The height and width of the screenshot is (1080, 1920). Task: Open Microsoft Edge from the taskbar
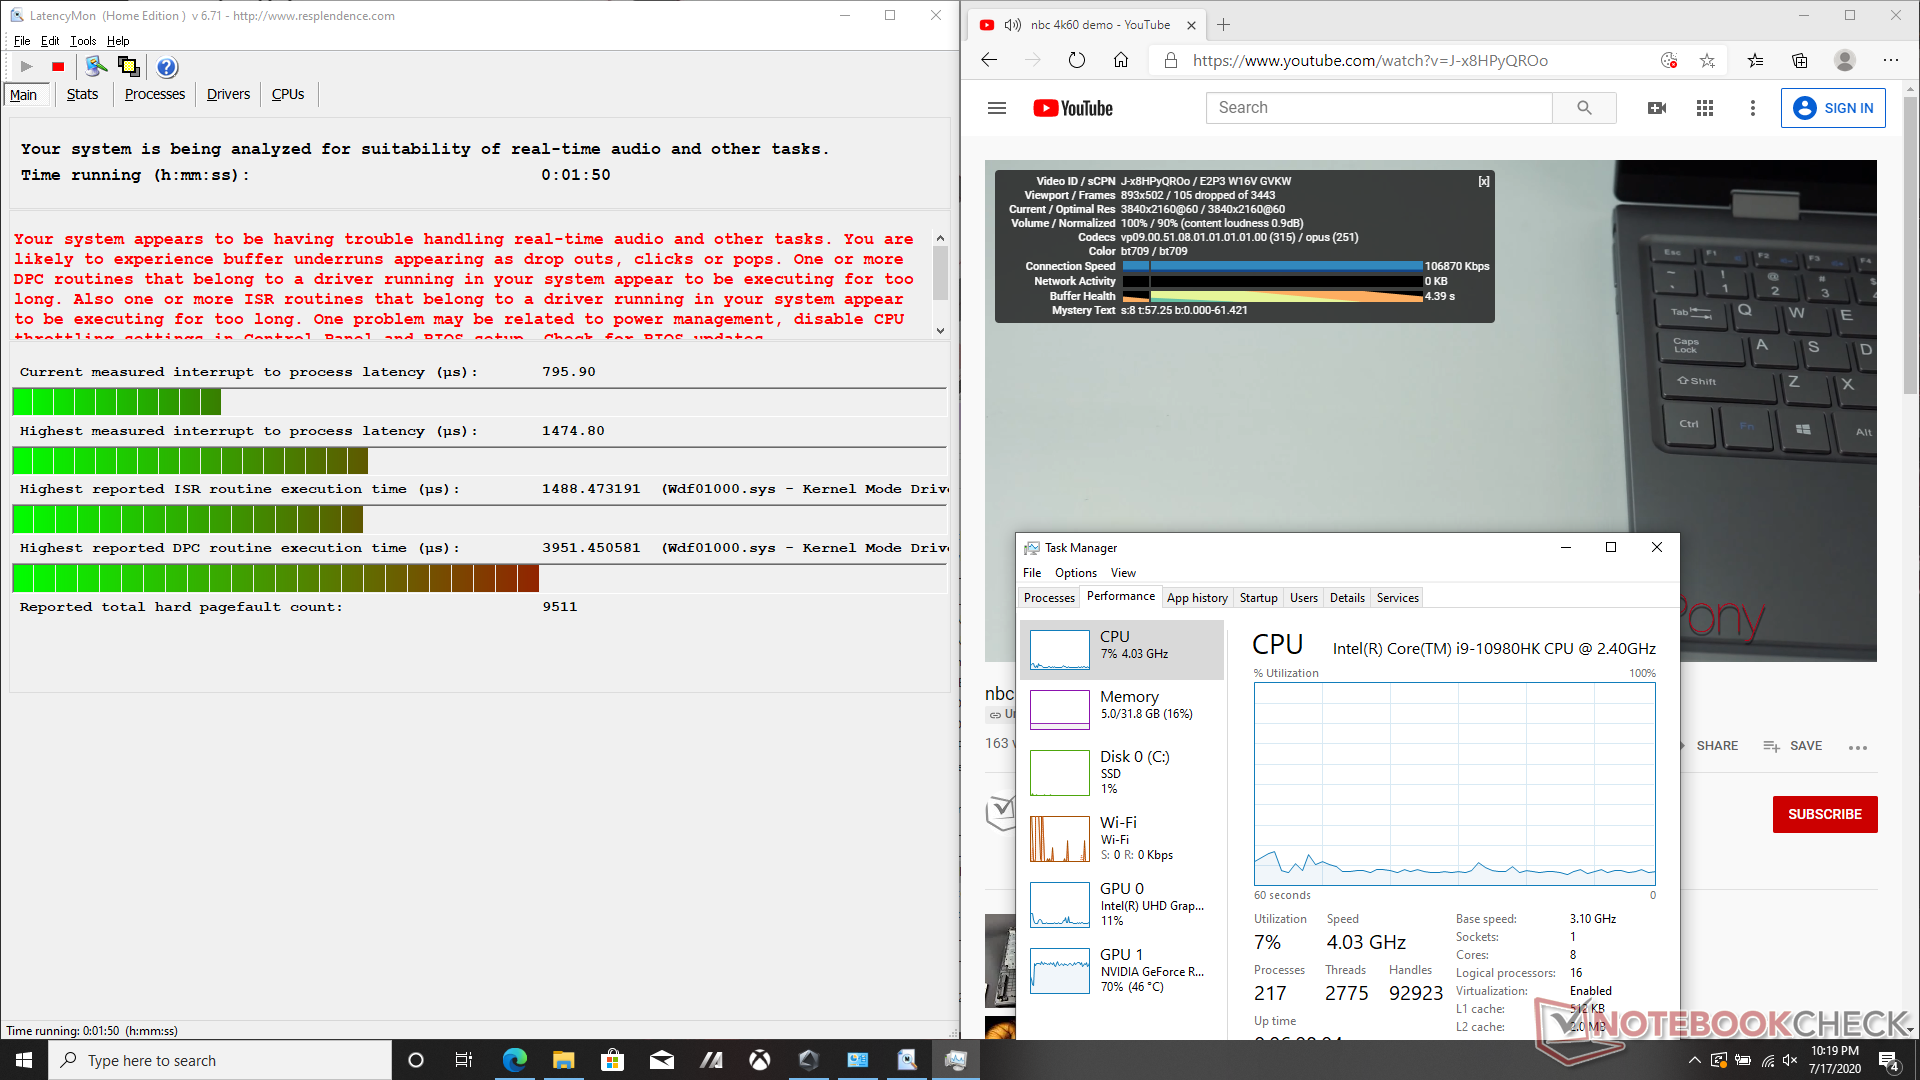514,1060
